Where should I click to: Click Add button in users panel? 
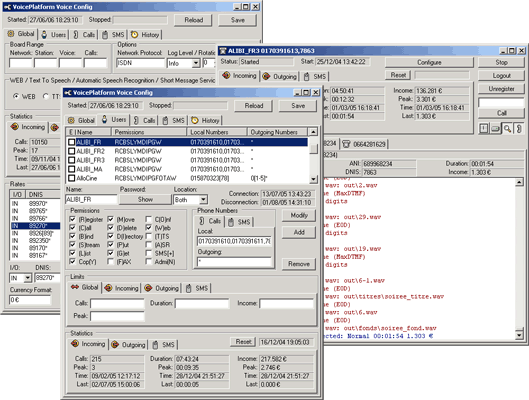pyautogui.click(x=299, y=232)
